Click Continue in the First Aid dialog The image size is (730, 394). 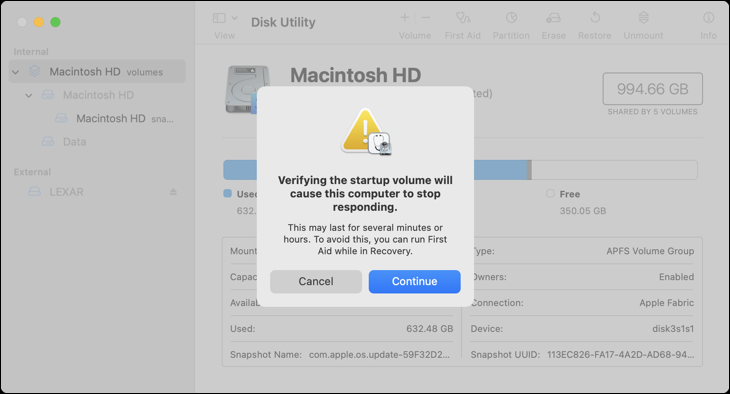(x=414, y=281)
